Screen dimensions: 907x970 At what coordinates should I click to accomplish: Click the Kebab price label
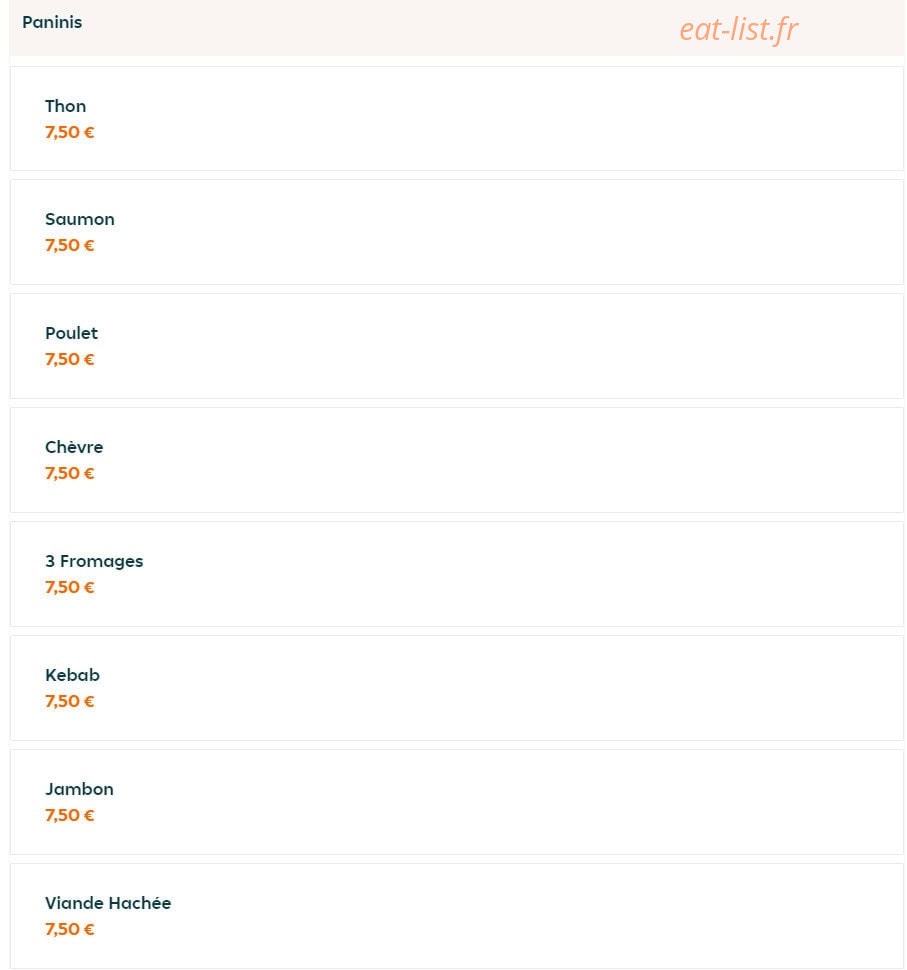(69, 702)
